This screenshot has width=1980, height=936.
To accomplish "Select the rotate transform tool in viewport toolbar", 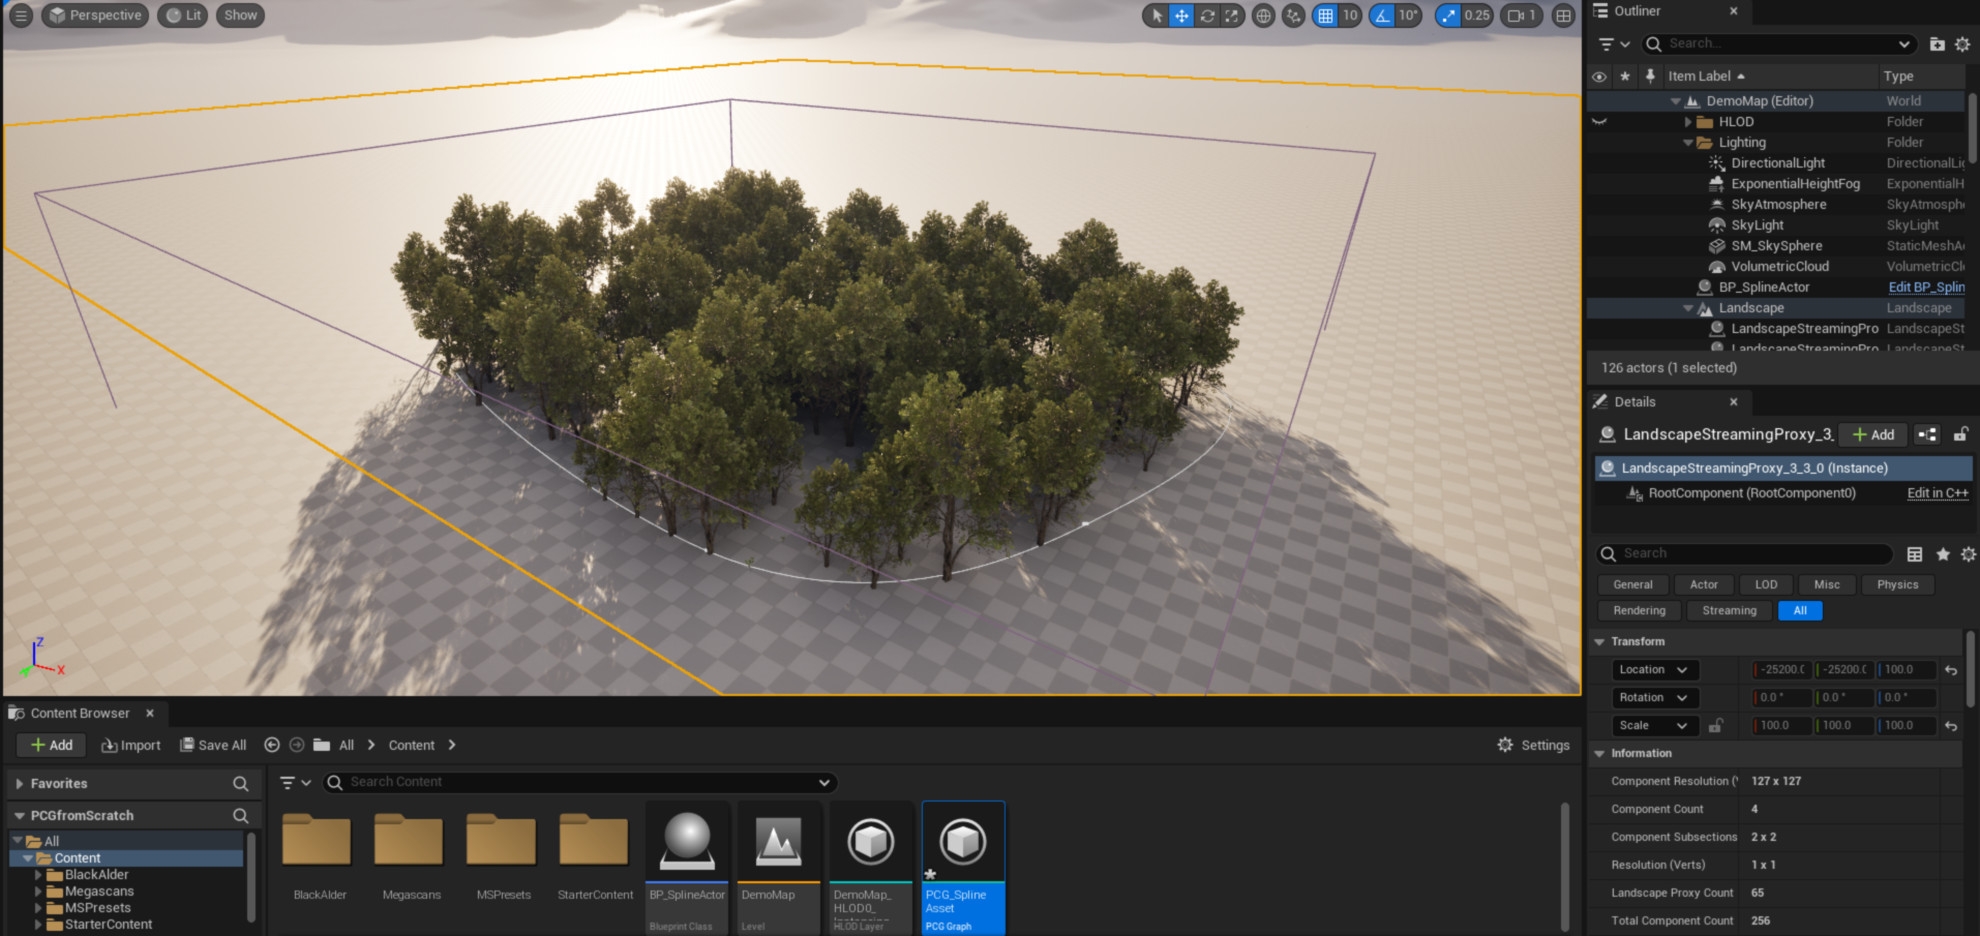I will pyautogui.click(x=1207, y=15).
